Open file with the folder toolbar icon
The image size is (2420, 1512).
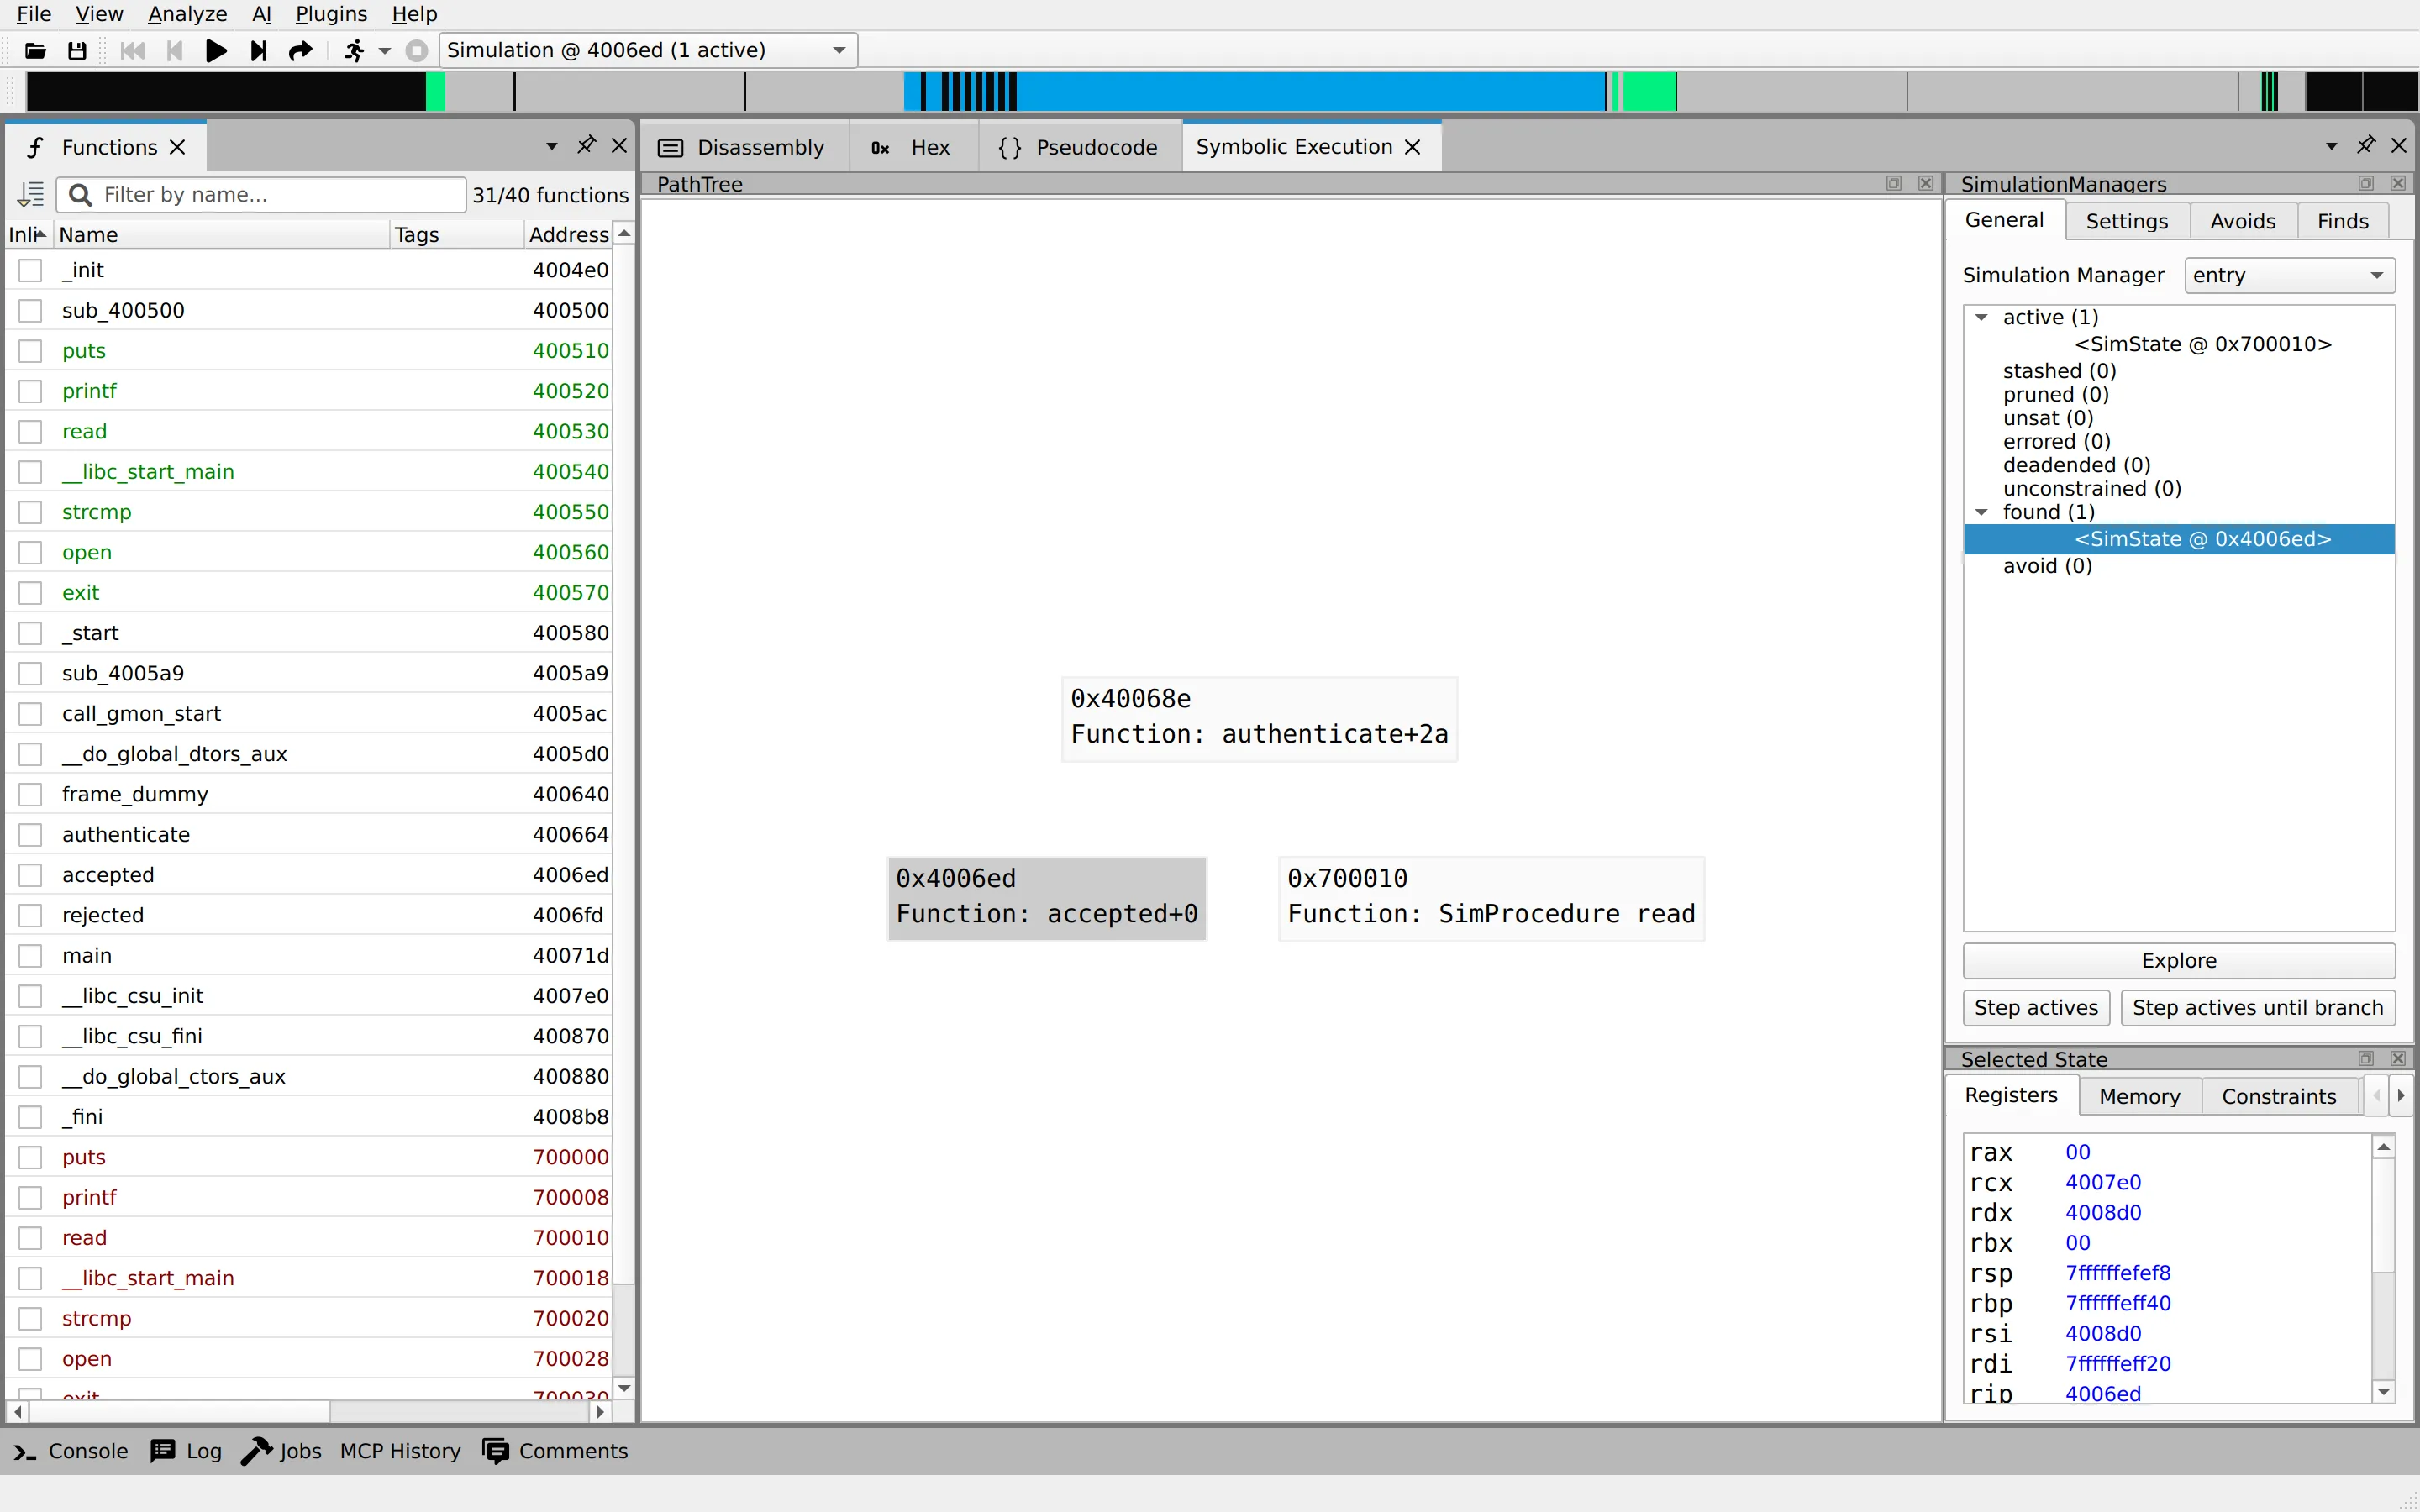pos(35,50)
